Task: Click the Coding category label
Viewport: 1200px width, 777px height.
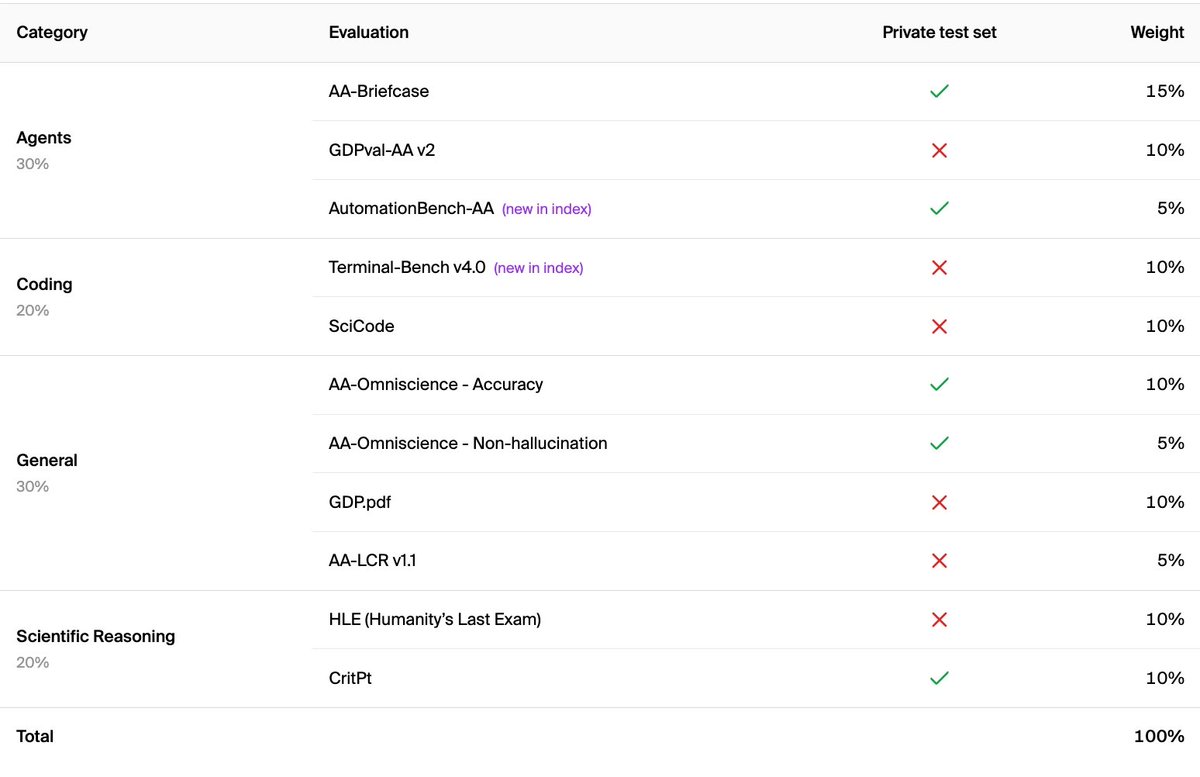Action: click(x=44, y=284)
